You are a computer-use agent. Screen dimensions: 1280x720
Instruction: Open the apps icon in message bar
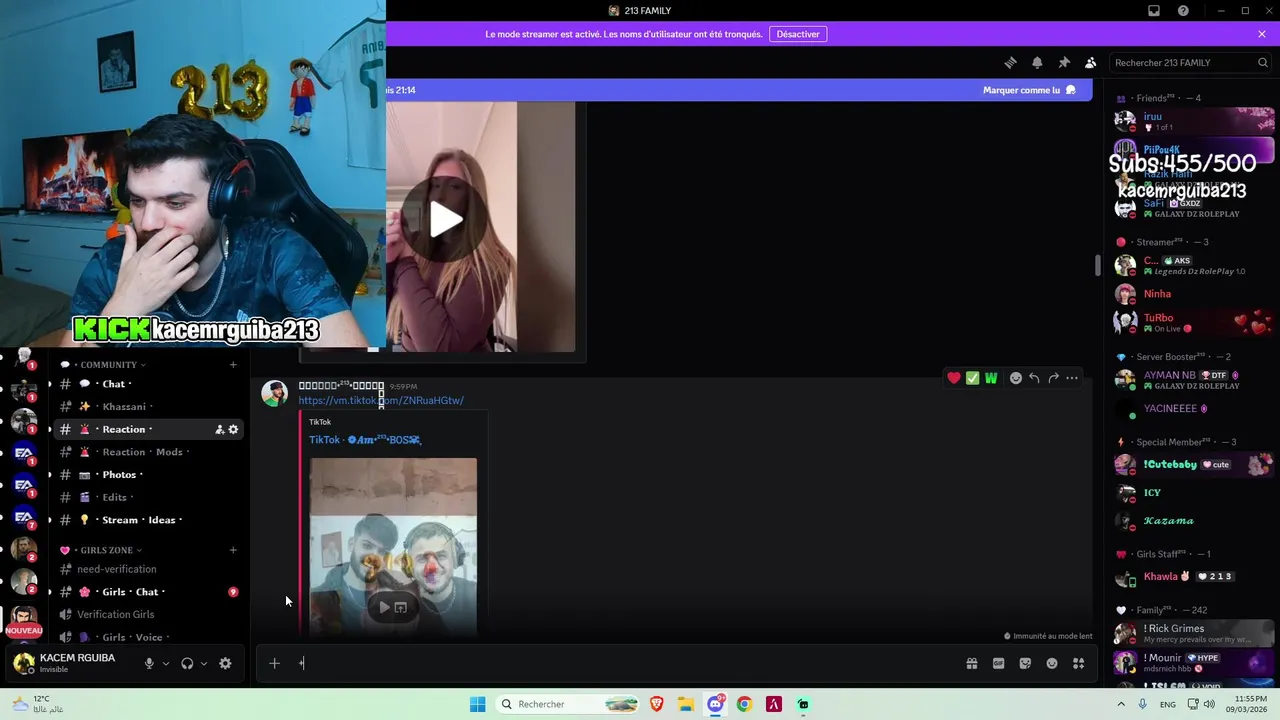[1078, 663]
